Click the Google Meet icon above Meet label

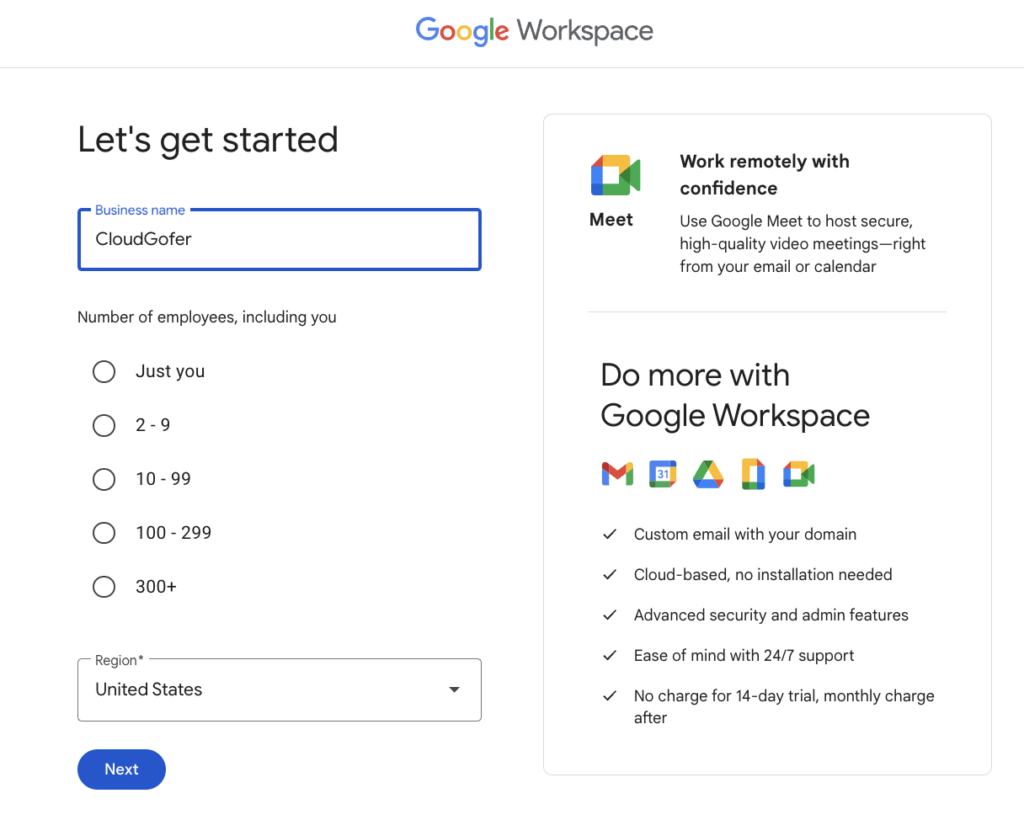pyautogui.click(x=614, y=176)
